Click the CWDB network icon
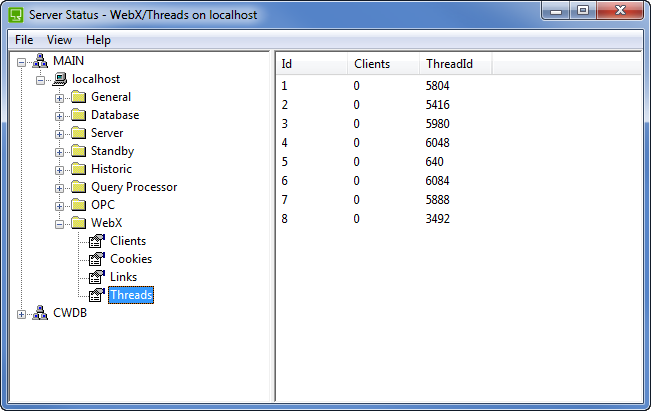This screenshot has width=651, height=411. click(x=40, y=313)
